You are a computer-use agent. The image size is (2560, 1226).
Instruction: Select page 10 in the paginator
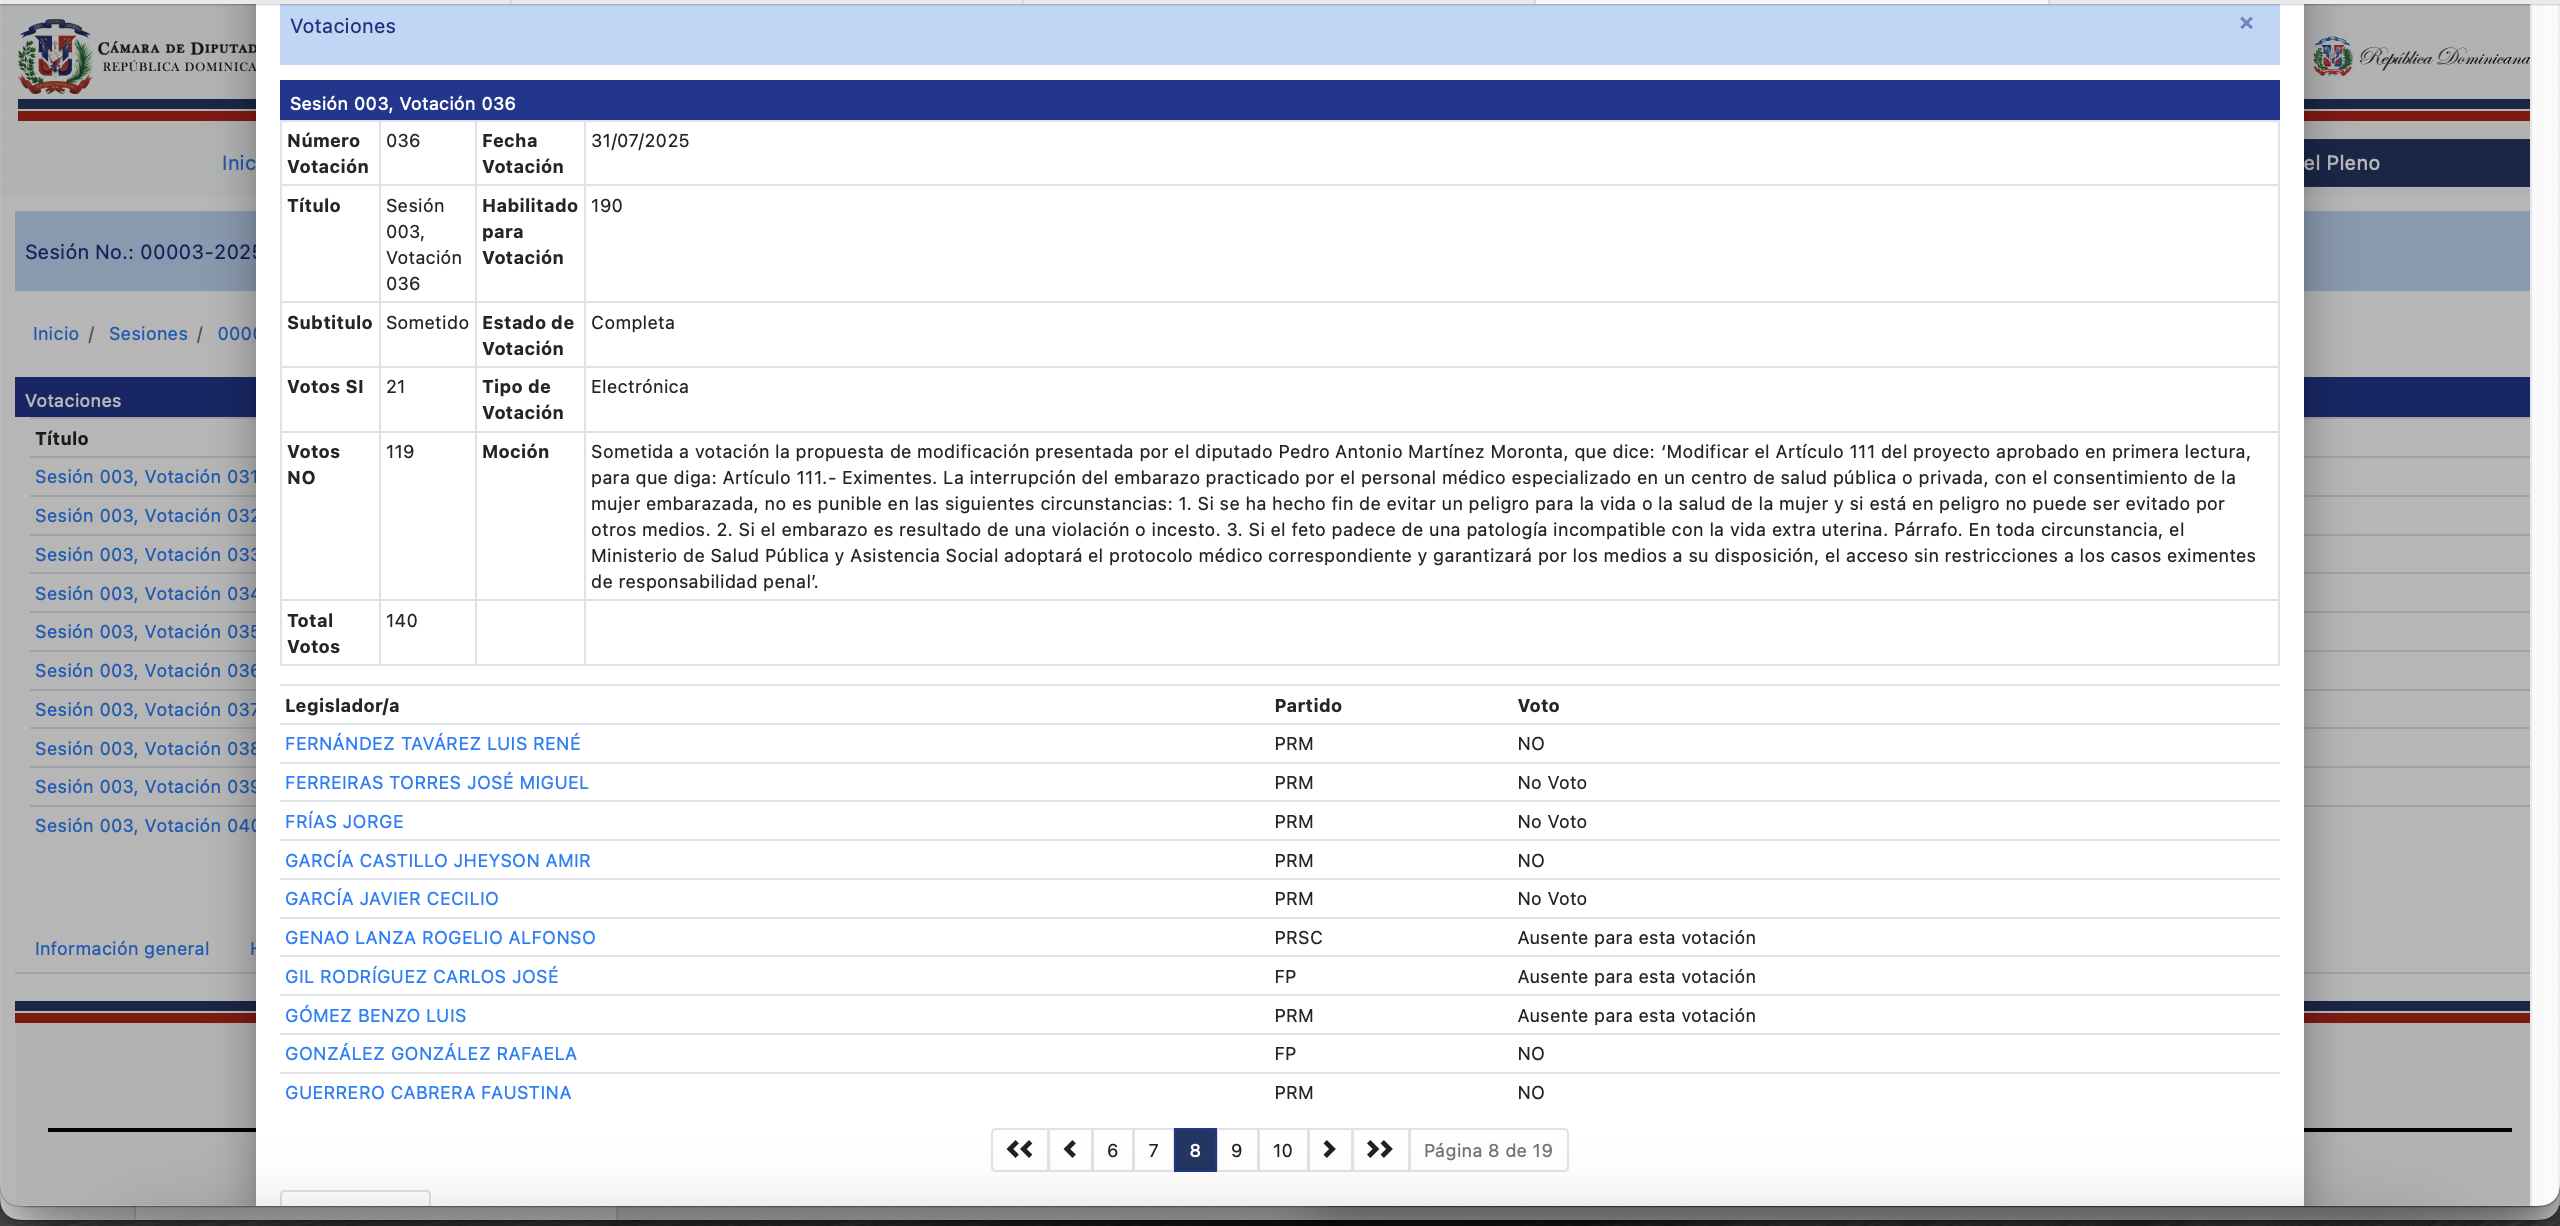pos(1282,1150)
